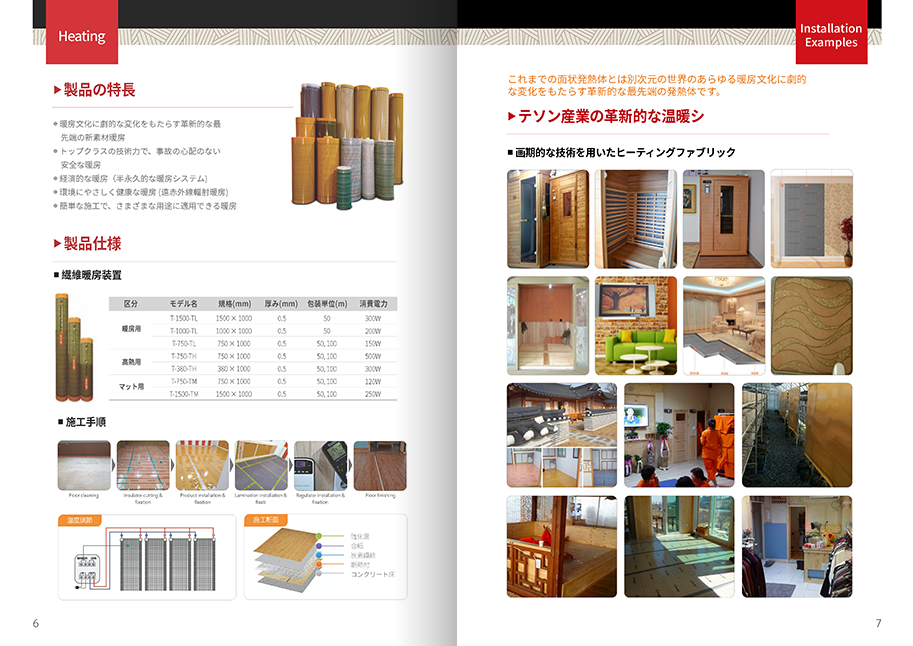The height and width of the screenshot is (646, 913).
Task: Open the monks in orange robes photo
Action: pos(679,435)
